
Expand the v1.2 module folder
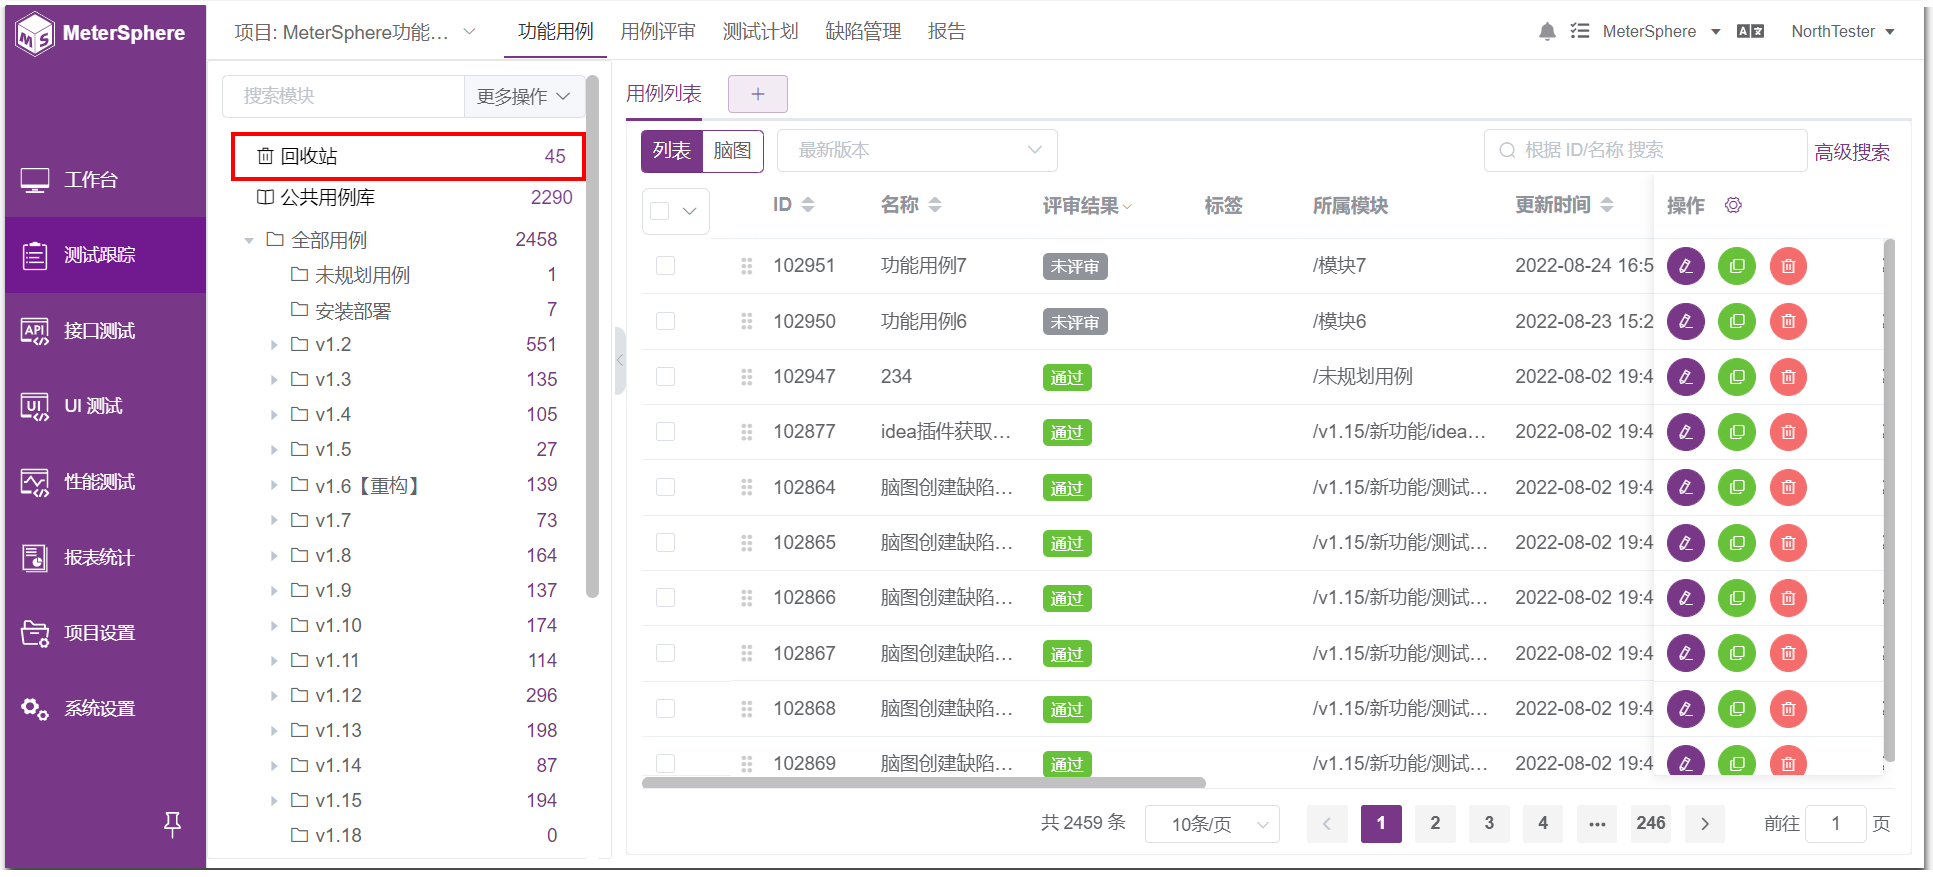274,345
